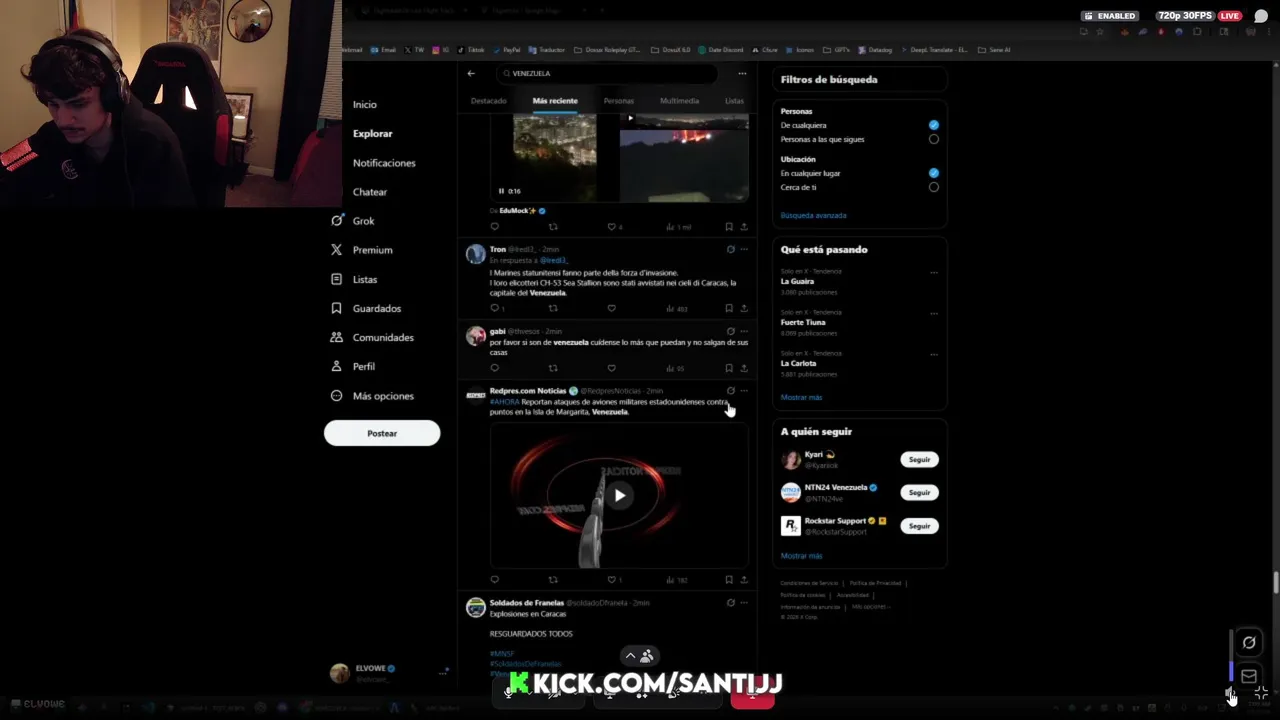The height and width of the screenshot is (720, 1280).
Task: Play the Redpres.com Noticias video
Action: (x=620, y=495)
